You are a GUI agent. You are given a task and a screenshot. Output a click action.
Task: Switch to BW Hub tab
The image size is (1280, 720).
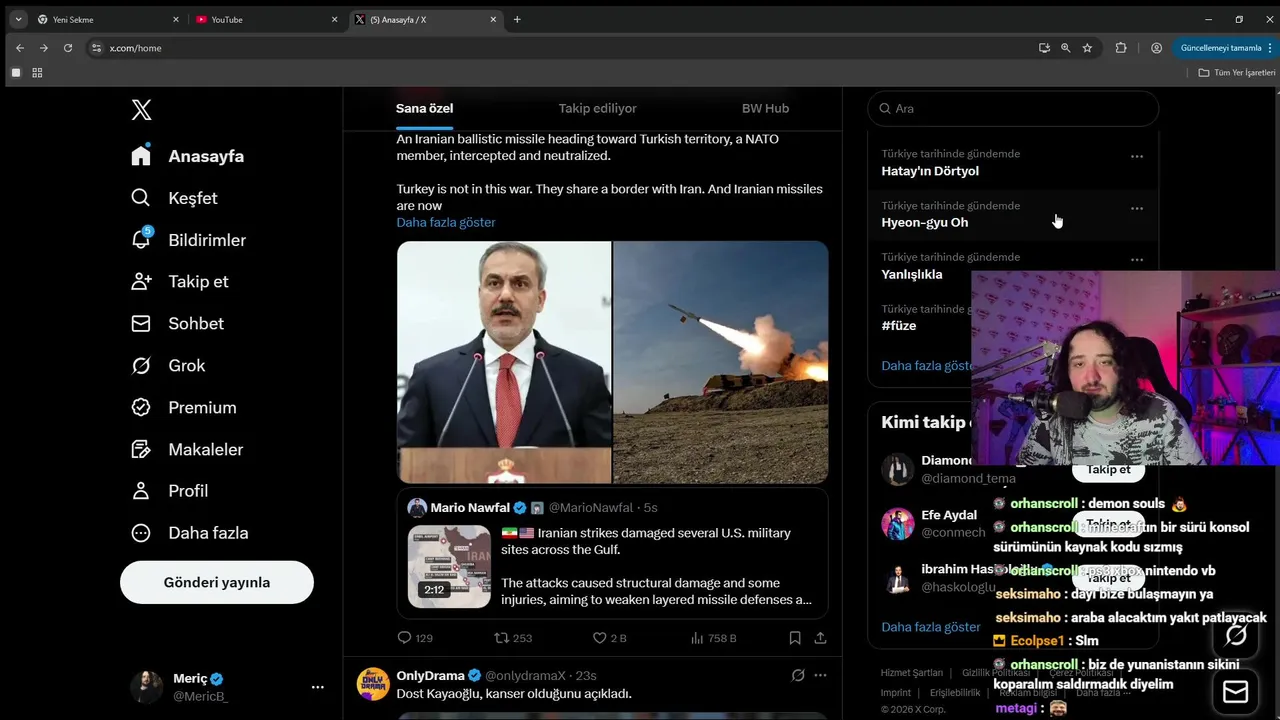point(765,108)
